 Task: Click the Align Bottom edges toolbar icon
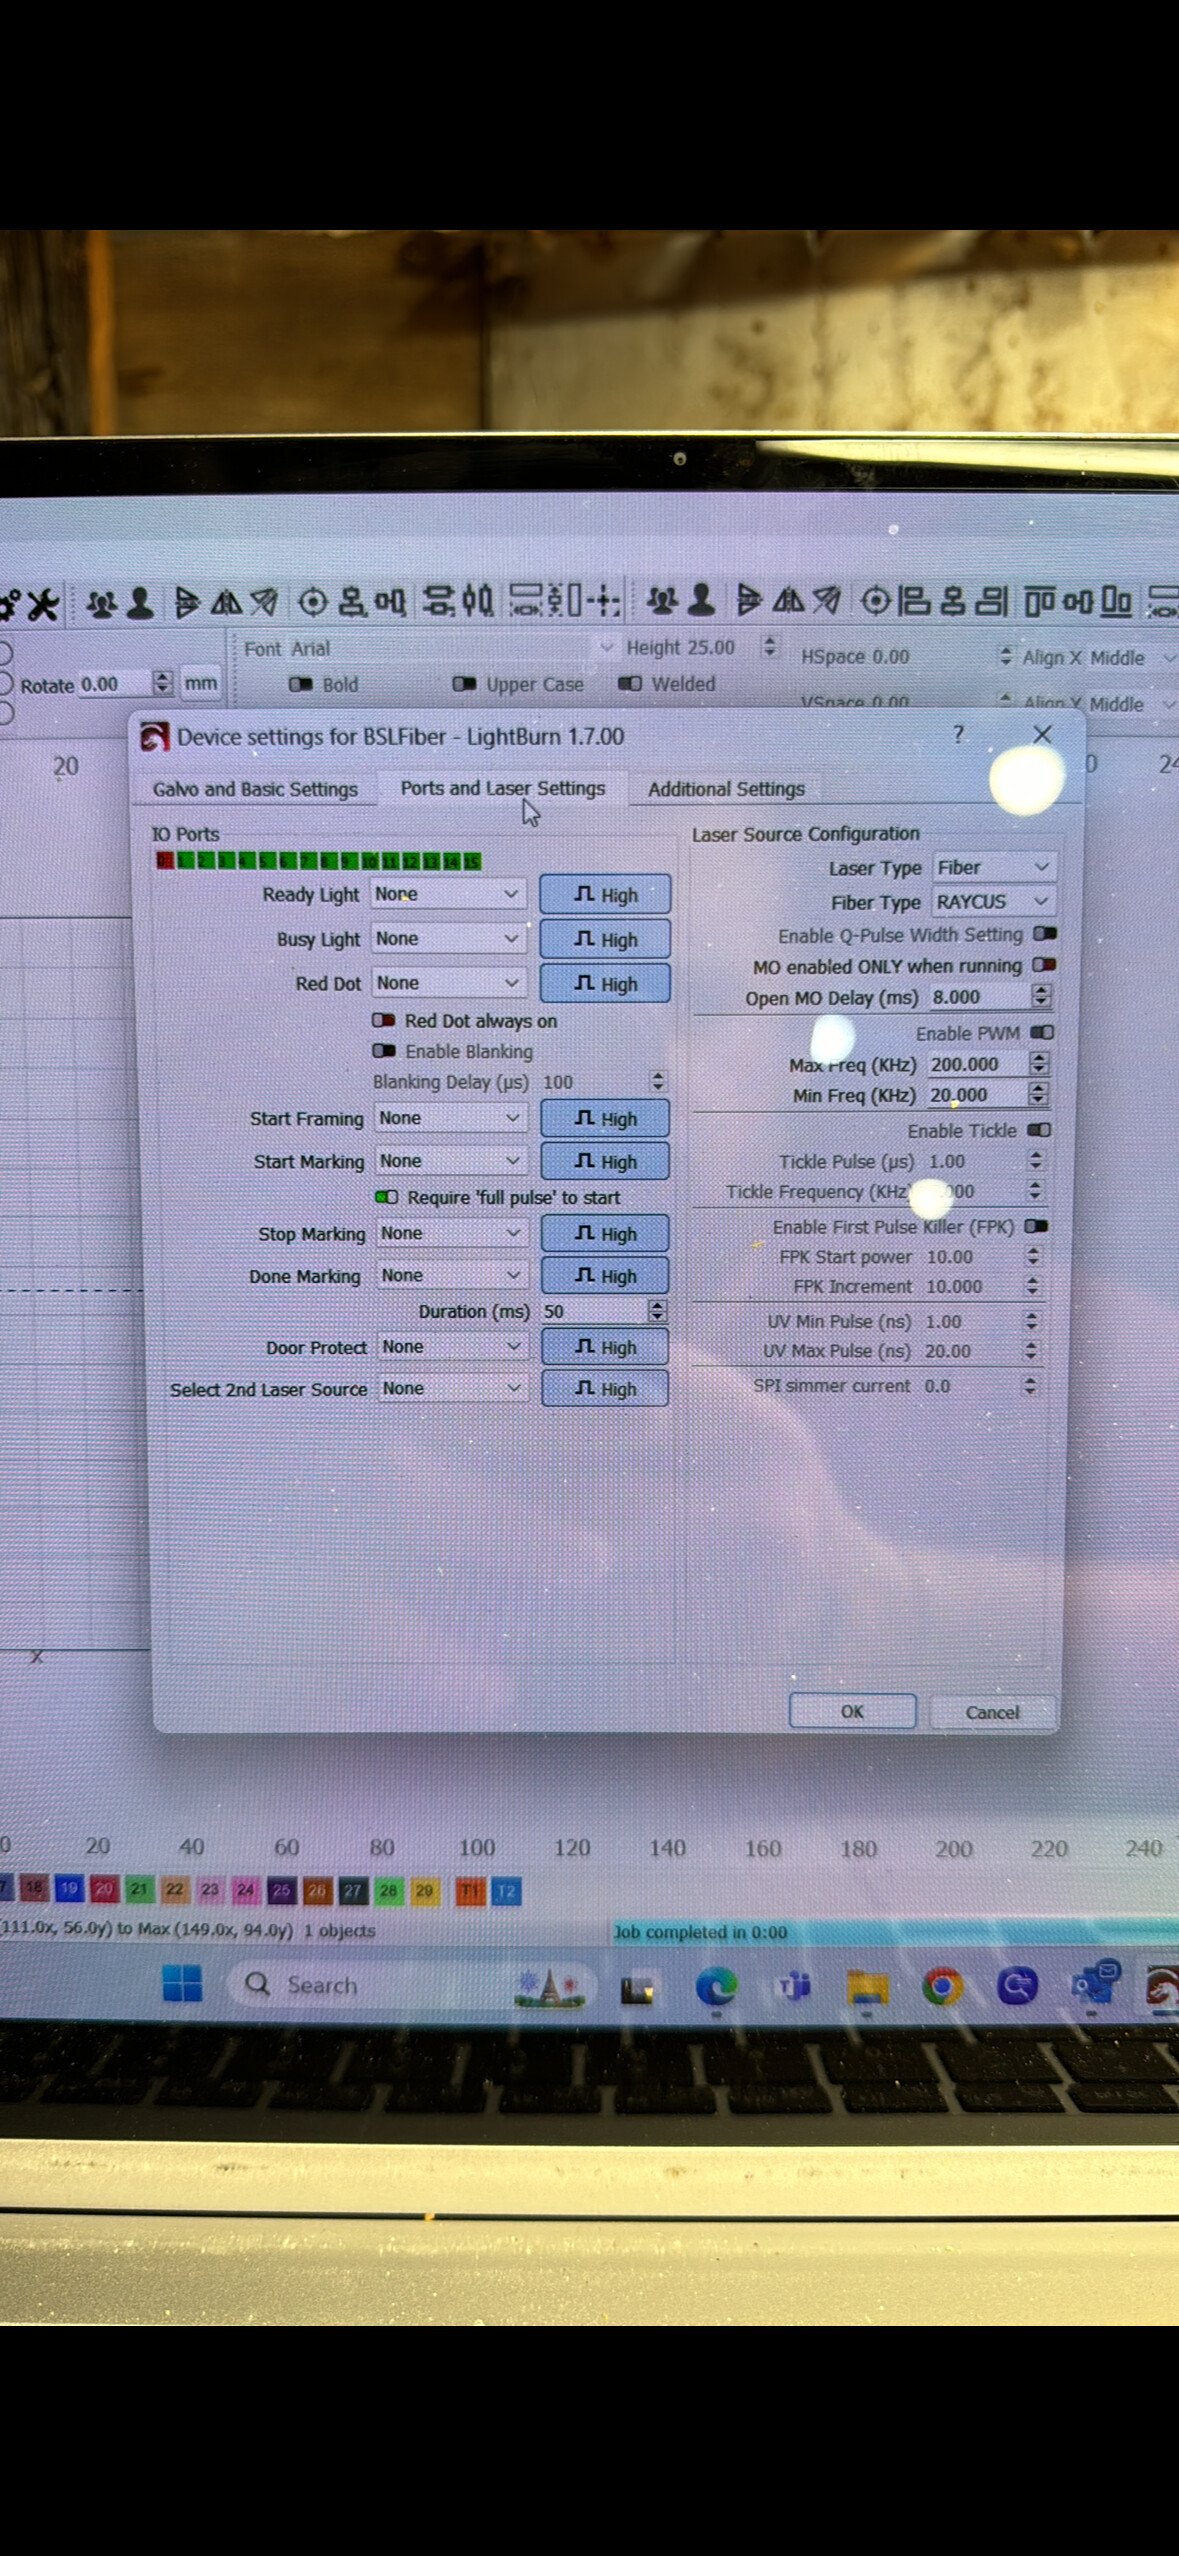click(x=1115, y=600)
